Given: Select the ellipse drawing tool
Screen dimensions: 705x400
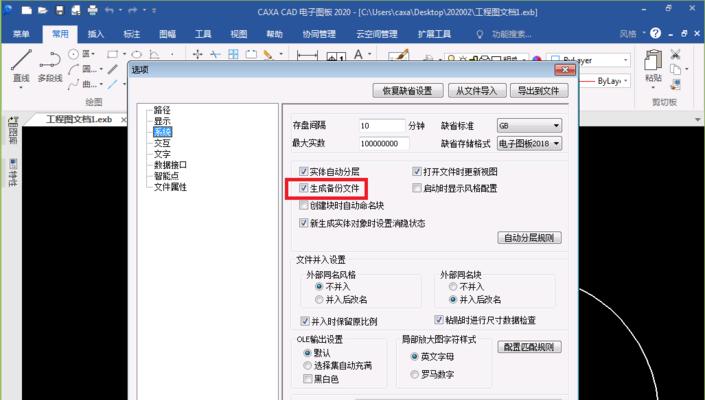Looking at the screenshot, I should (x=137, y=54).
